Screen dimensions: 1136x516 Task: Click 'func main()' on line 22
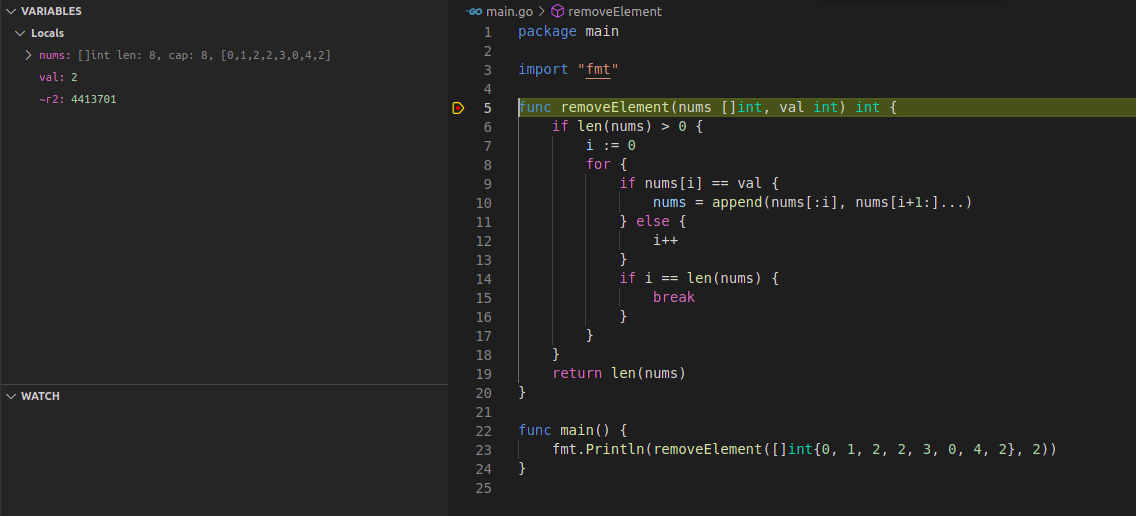[564, 430]
